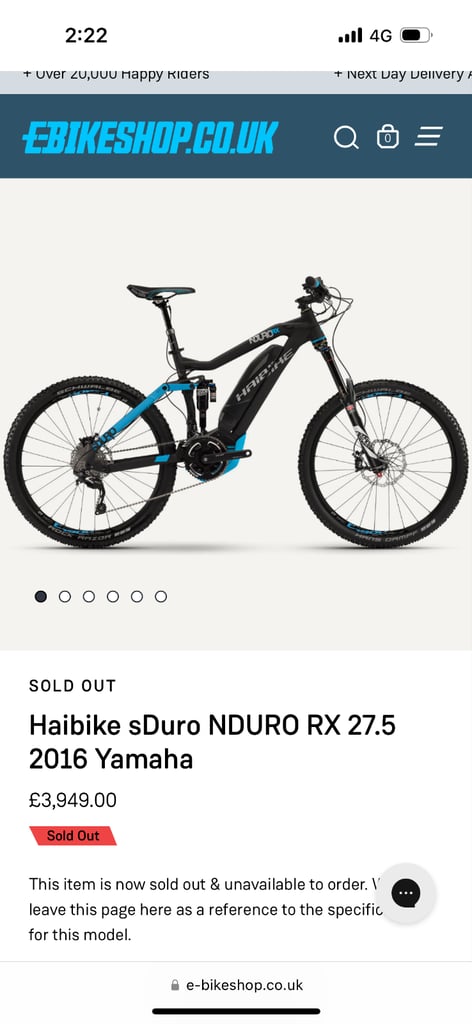Tap the Over 20,000 Happy Riders banner

[116, 74]
